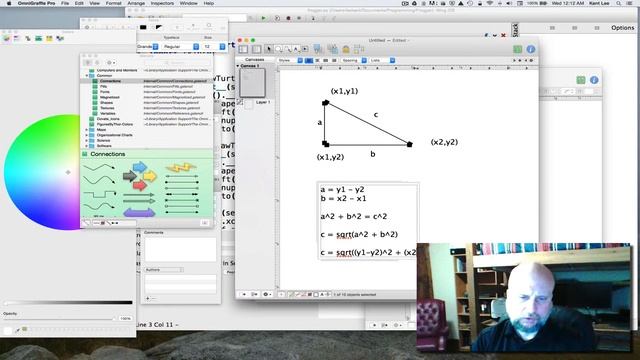Viewport: 640px width, 360px height.
Task: Click the purple double-headed arrow stencil
Action: pyautogui.click(x=139, y=213)
